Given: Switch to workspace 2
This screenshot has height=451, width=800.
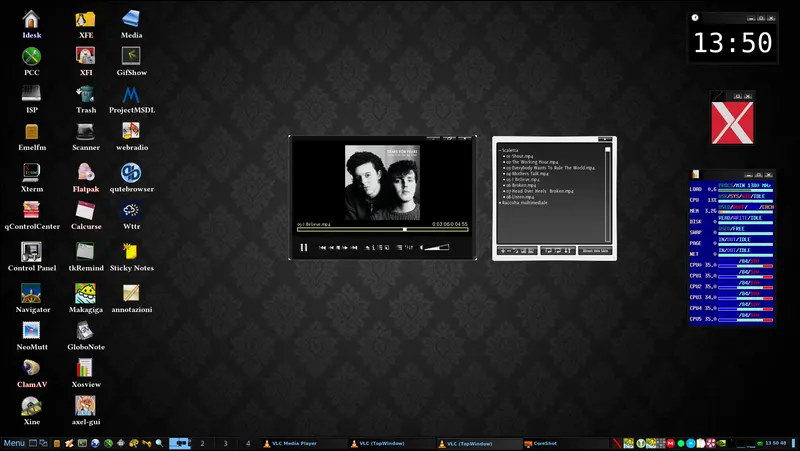Looking at the screenshot, I should 203,443.
